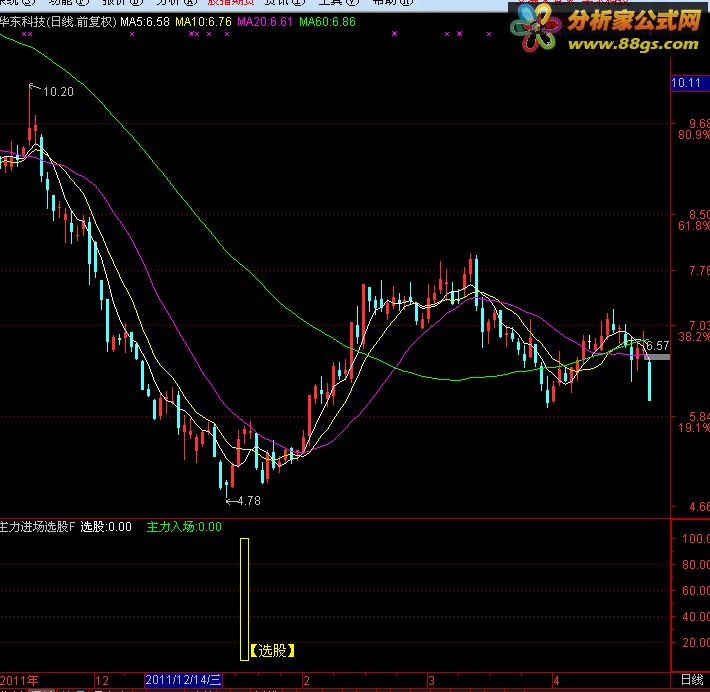This screenshot has height=692, width=710.
Task: Click the 日线 period button
Action: click(x=692, y=680)
